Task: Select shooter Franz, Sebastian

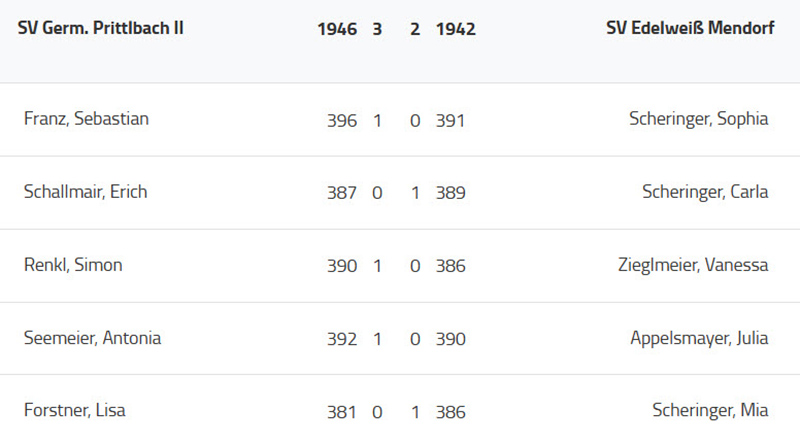Action: pyautogui.click(x=86, y=119)
